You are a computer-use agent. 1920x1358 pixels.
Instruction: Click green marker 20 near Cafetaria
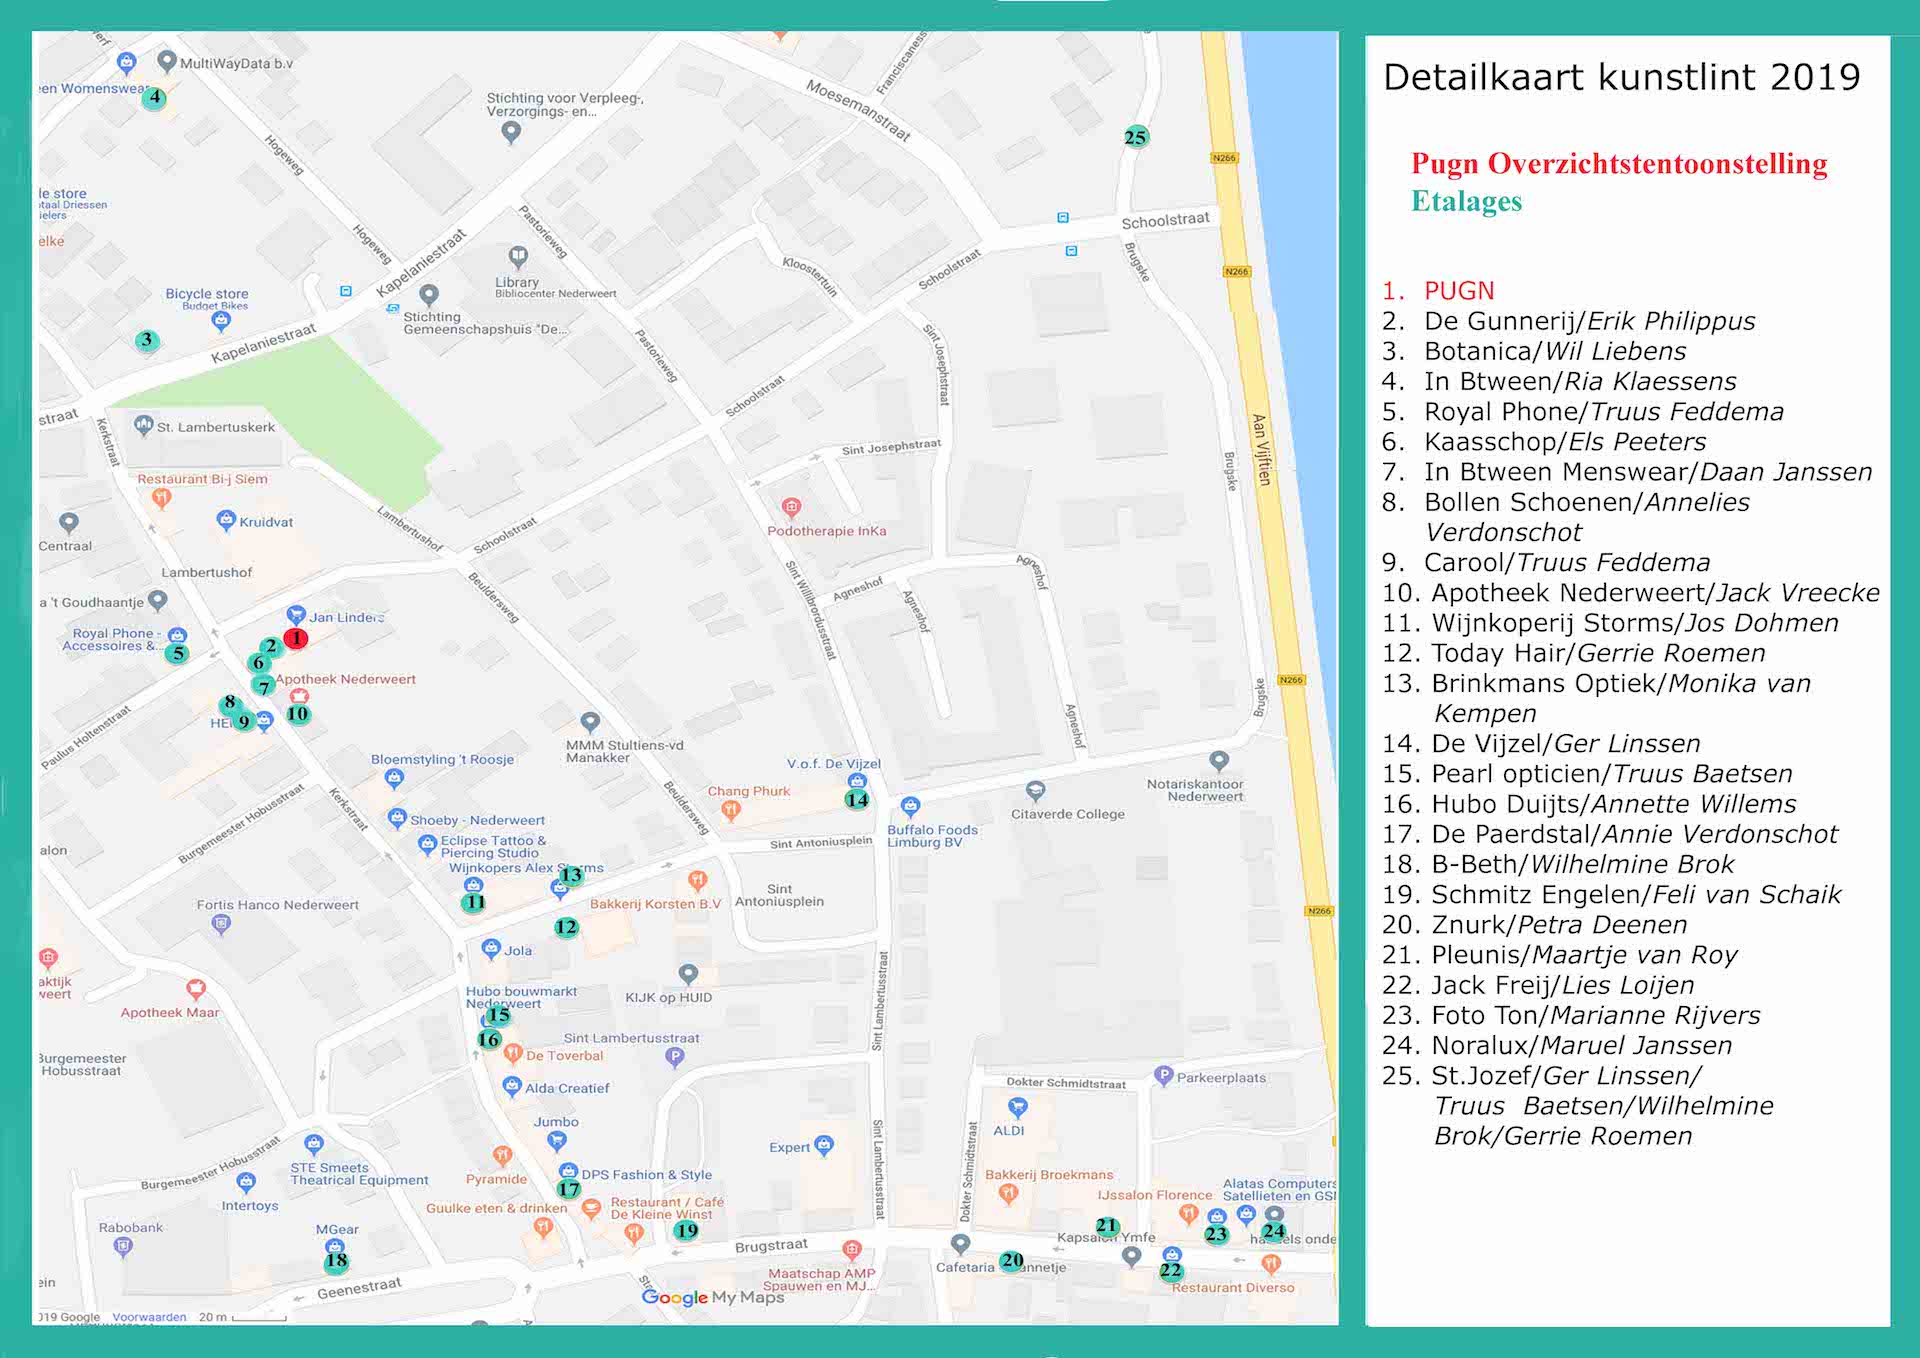click(x=1011, y=1261)
